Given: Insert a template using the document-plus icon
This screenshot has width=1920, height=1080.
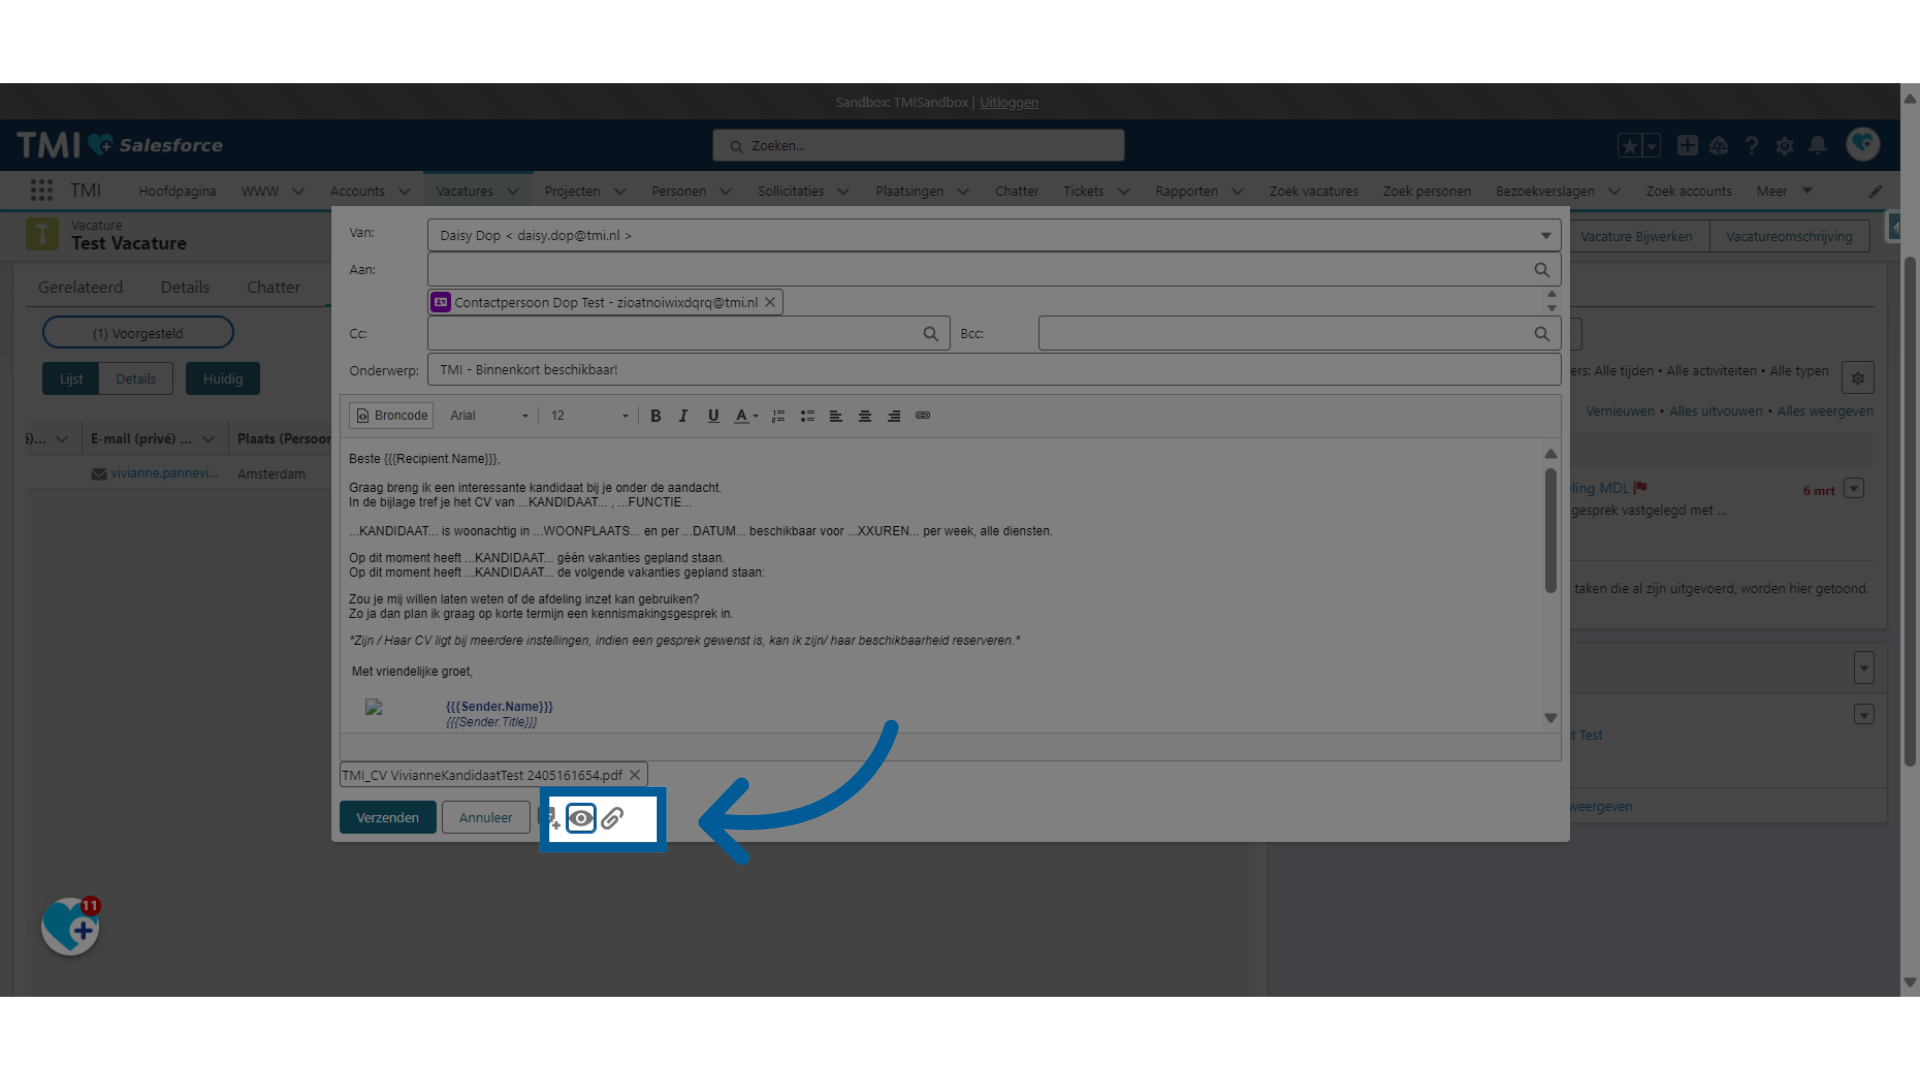Looking at the screenshot, I should click(552, 818).
